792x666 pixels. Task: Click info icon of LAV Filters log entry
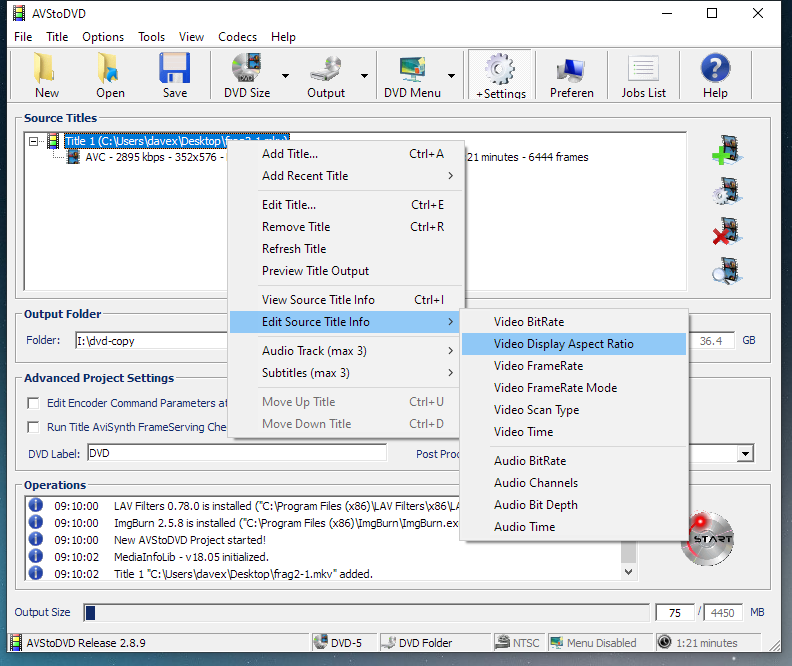point(35,505)
